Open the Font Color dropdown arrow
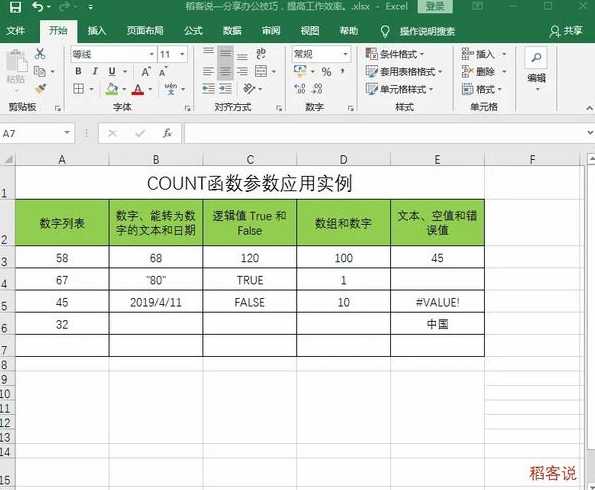This screenshot has width=595, height=490. 150,90
